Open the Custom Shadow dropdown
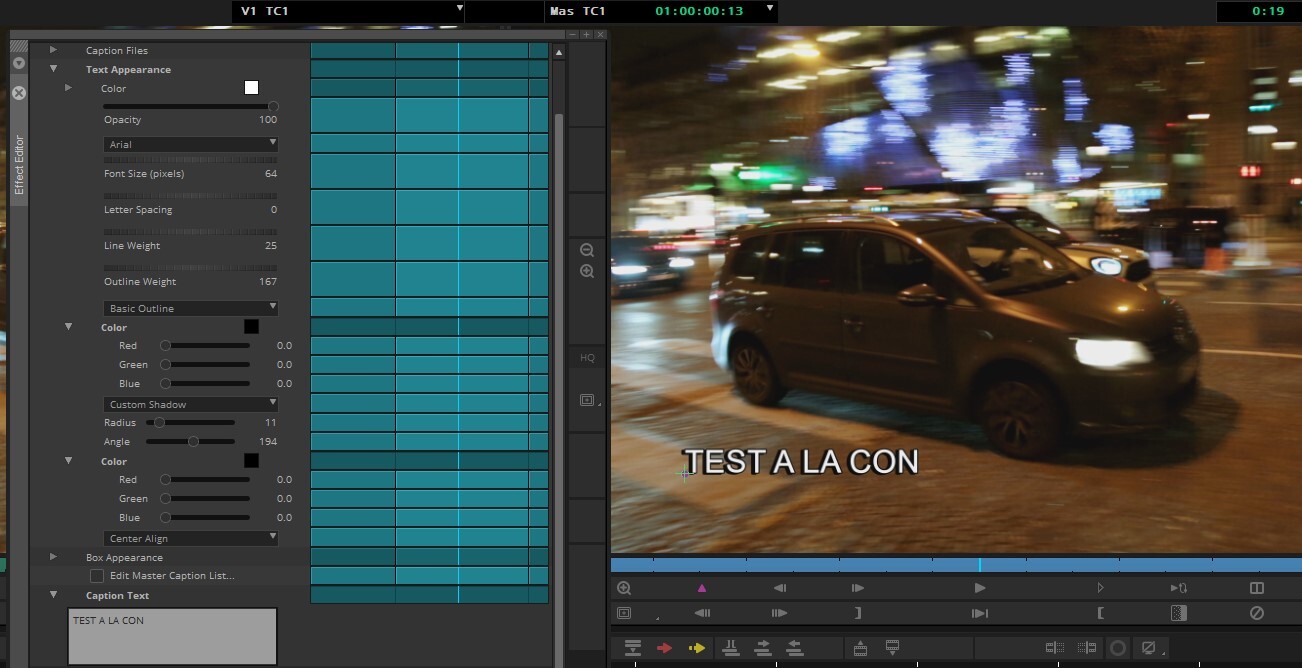 190,404
